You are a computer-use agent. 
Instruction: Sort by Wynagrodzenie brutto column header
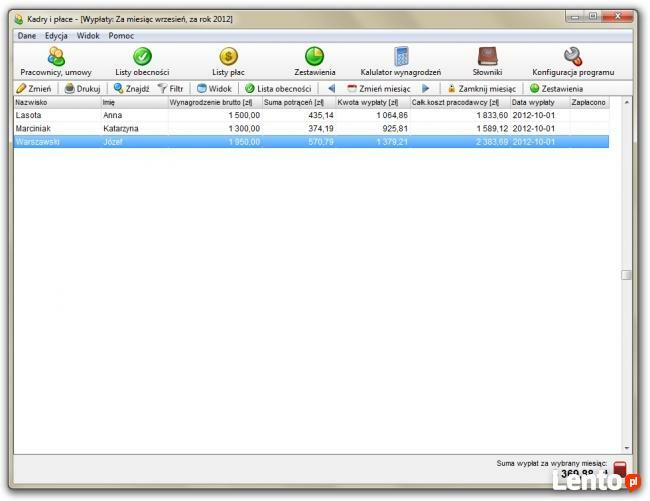pyautogui.click(x=214, y=102)
